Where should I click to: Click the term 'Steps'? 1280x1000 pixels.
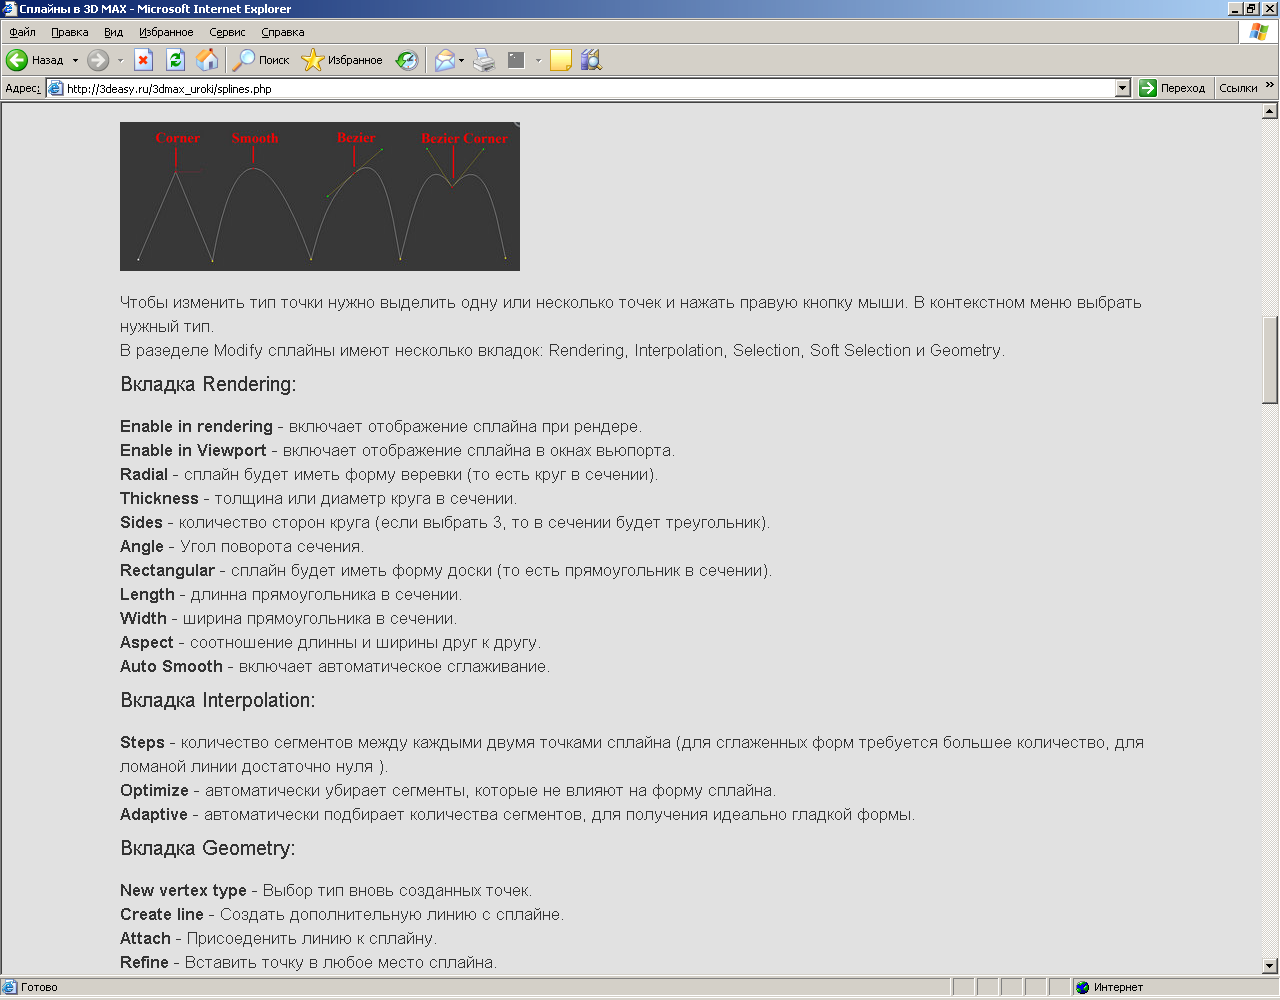coord(142,743)
